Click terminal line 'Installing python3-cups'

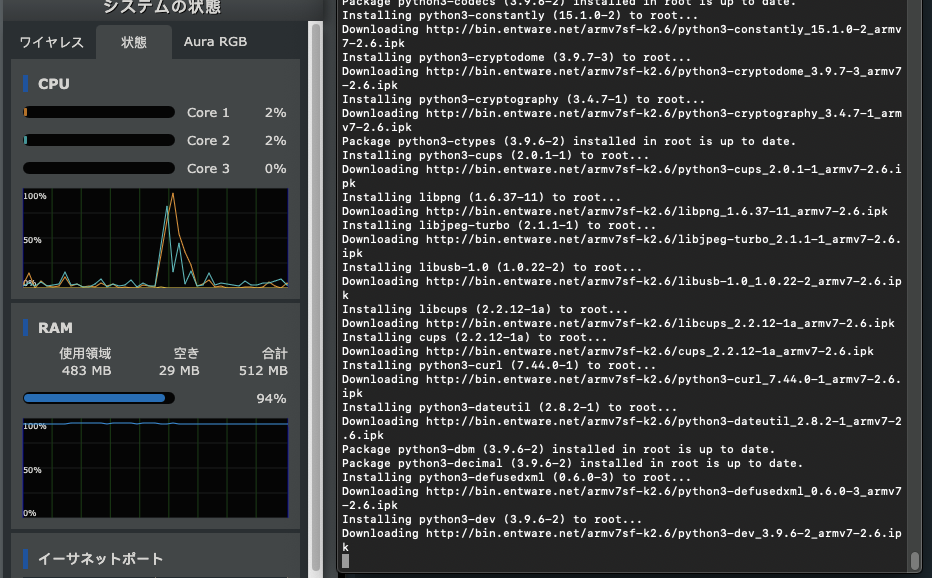495,155
